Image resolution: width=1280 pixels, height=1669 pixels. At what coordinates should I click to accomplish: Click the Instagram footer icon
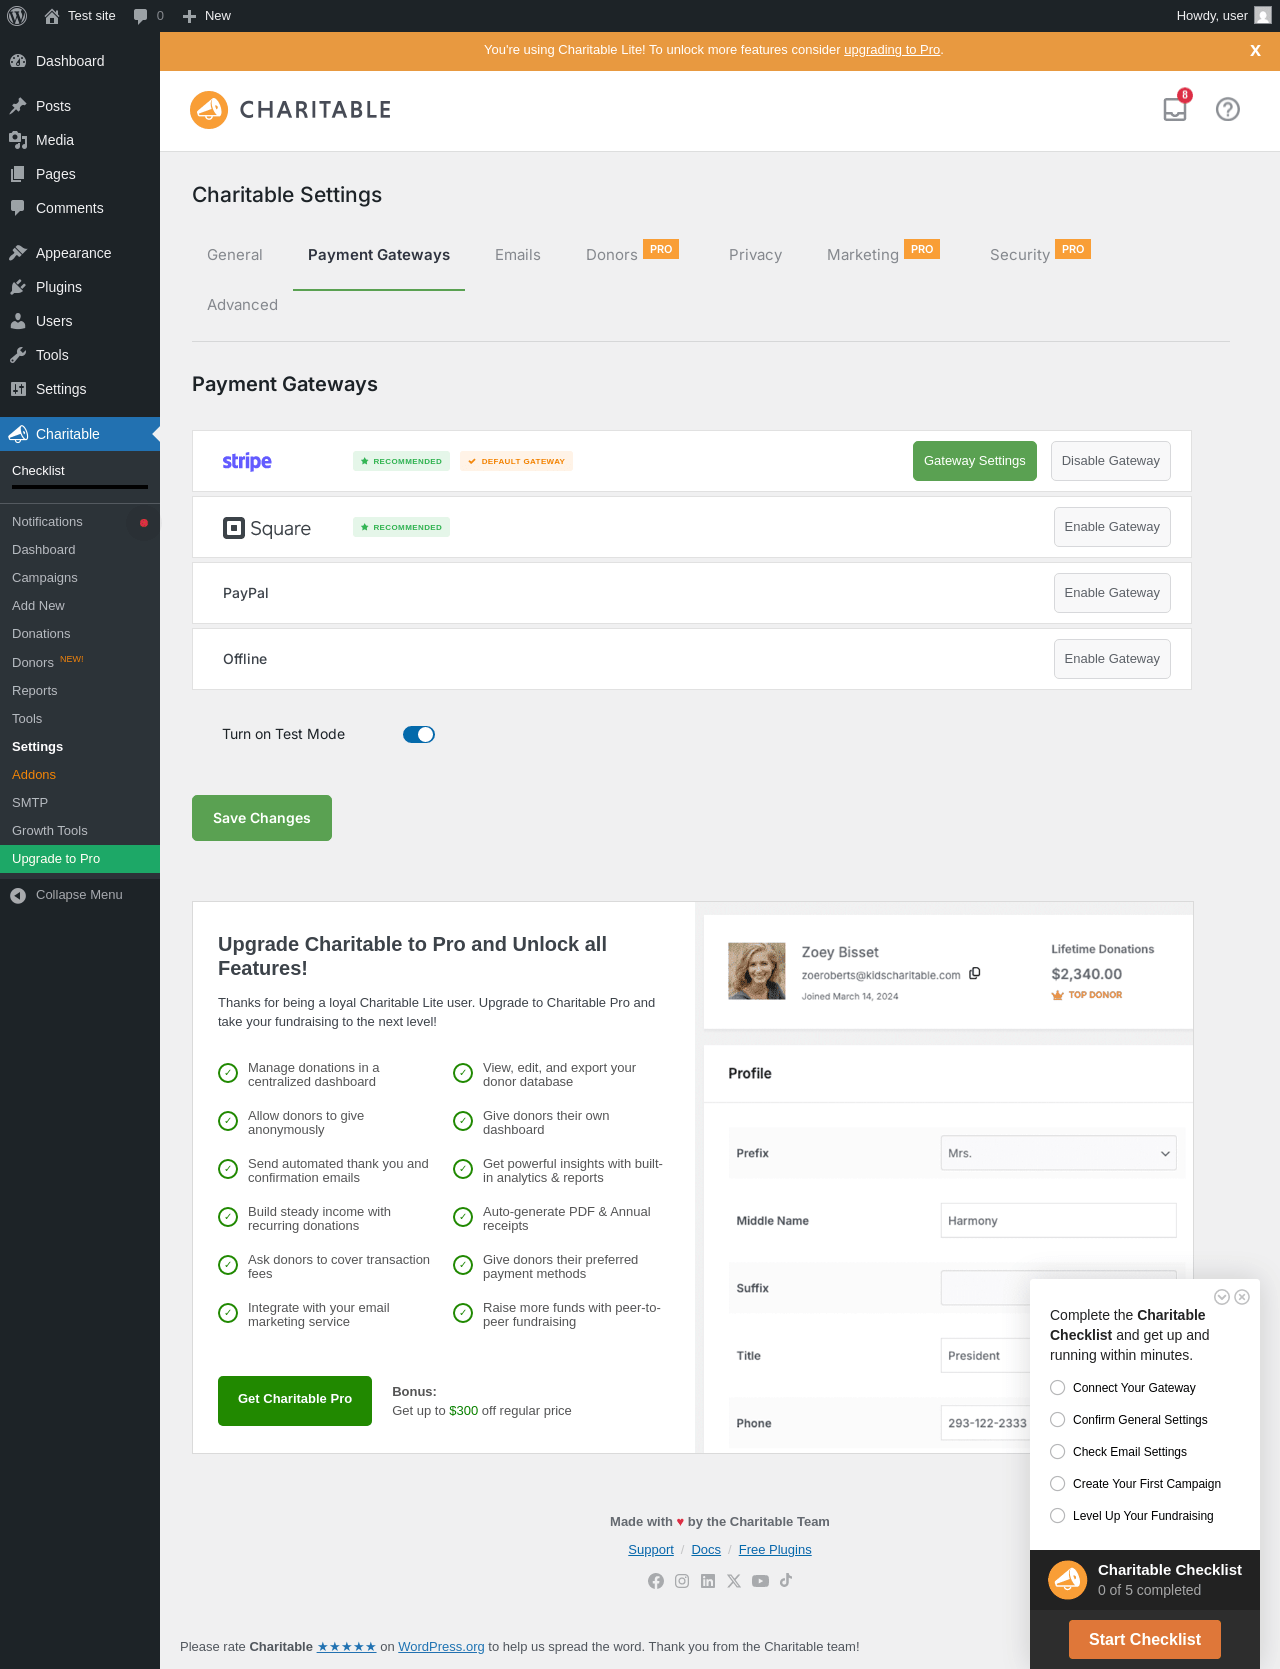(x=682, y=1581)
